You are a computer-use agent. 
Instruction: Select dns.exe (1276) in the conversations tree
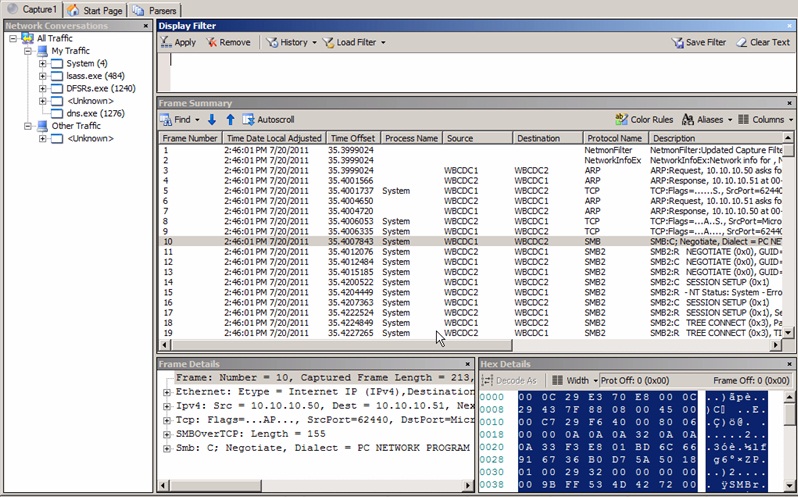click(x=95, y=114)
